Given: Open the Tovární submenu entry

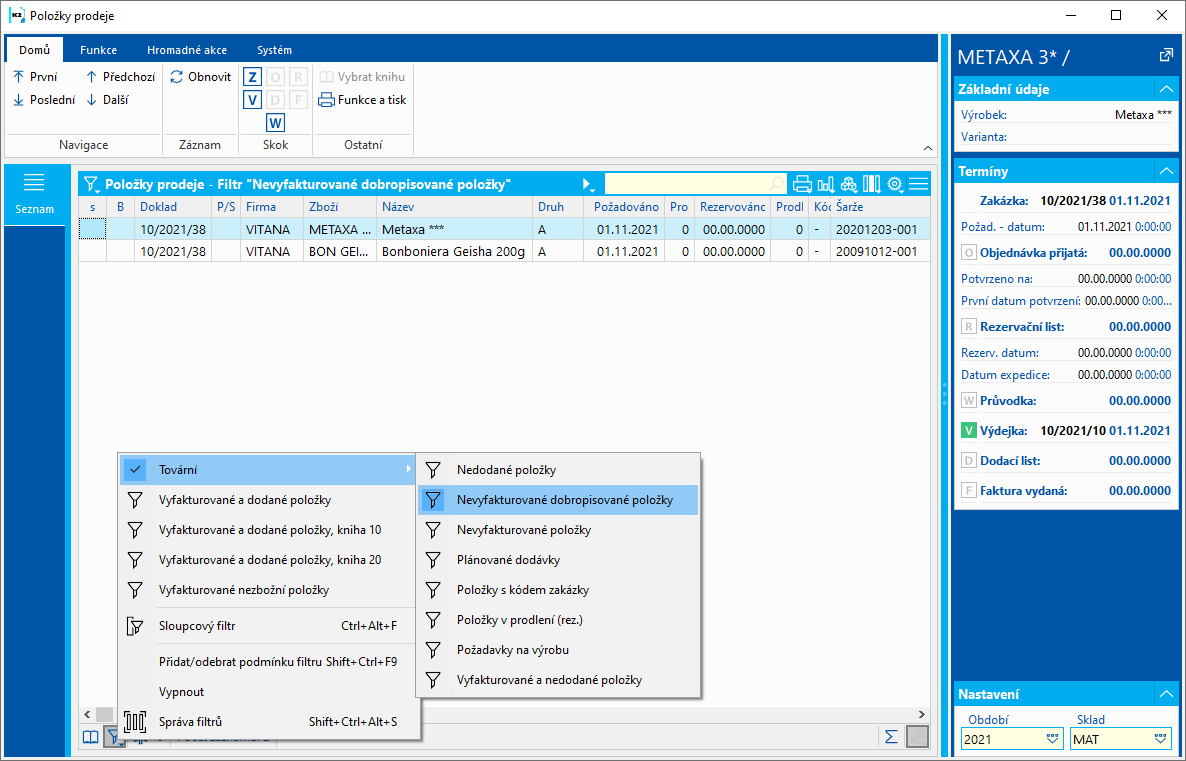Looking at the screenshot, I should pos(268,470).
